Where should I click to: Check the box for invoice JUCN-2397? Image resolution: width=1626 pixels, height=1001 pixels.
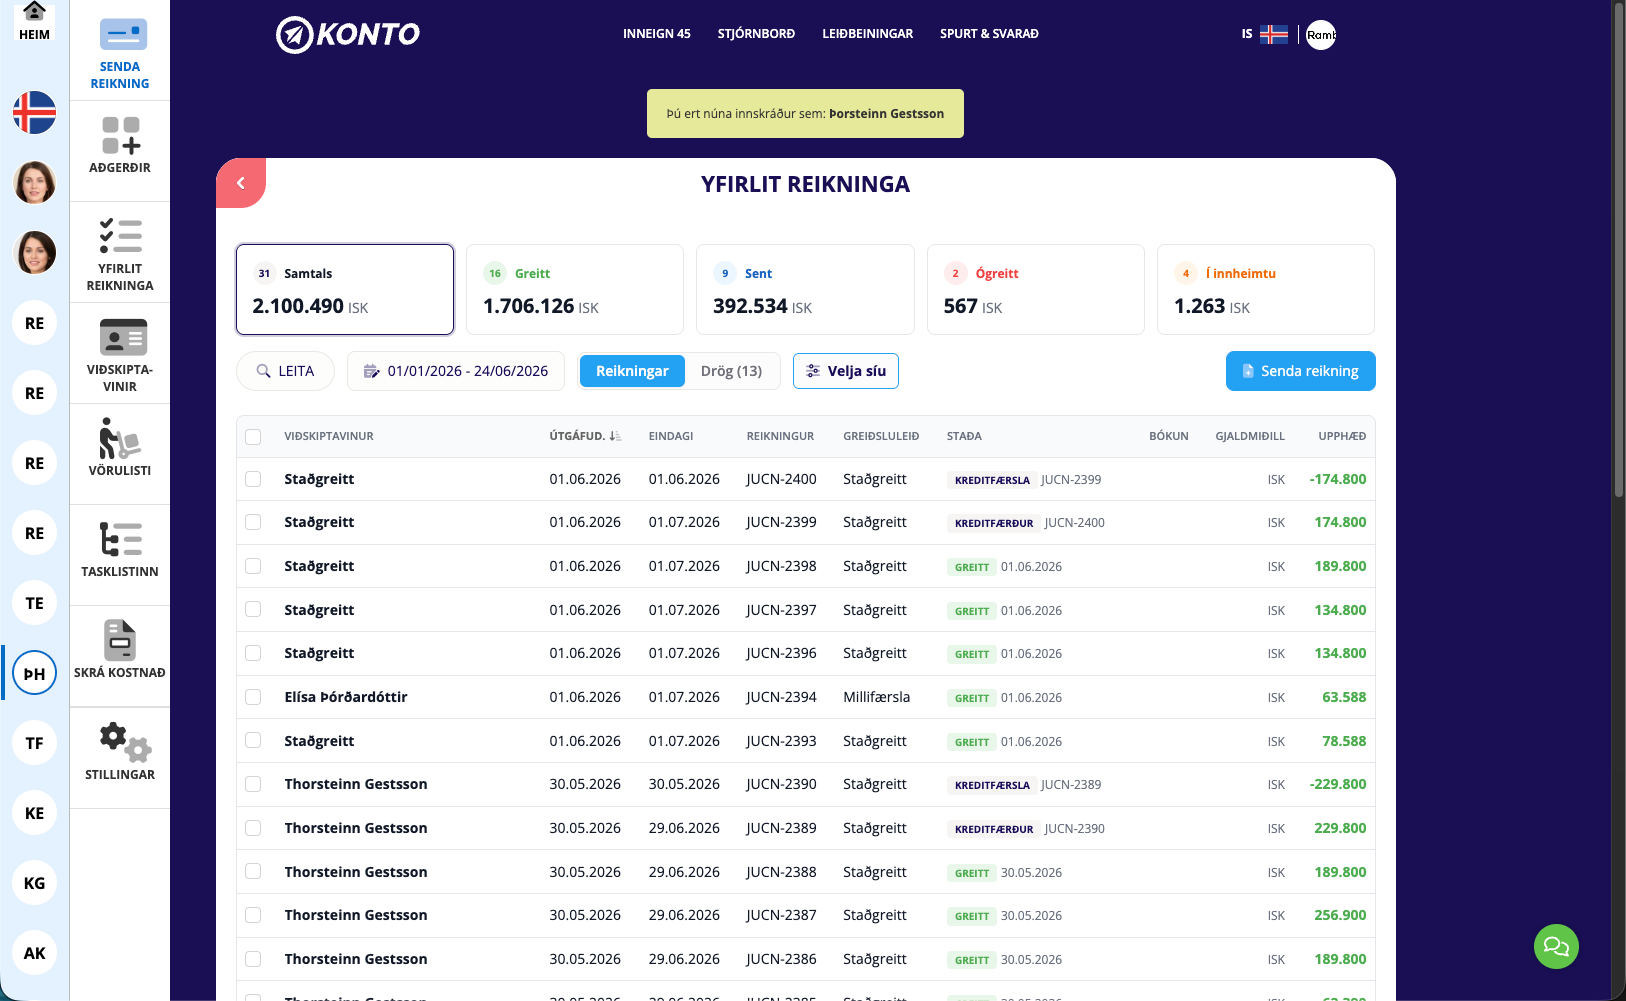[253, 609]
